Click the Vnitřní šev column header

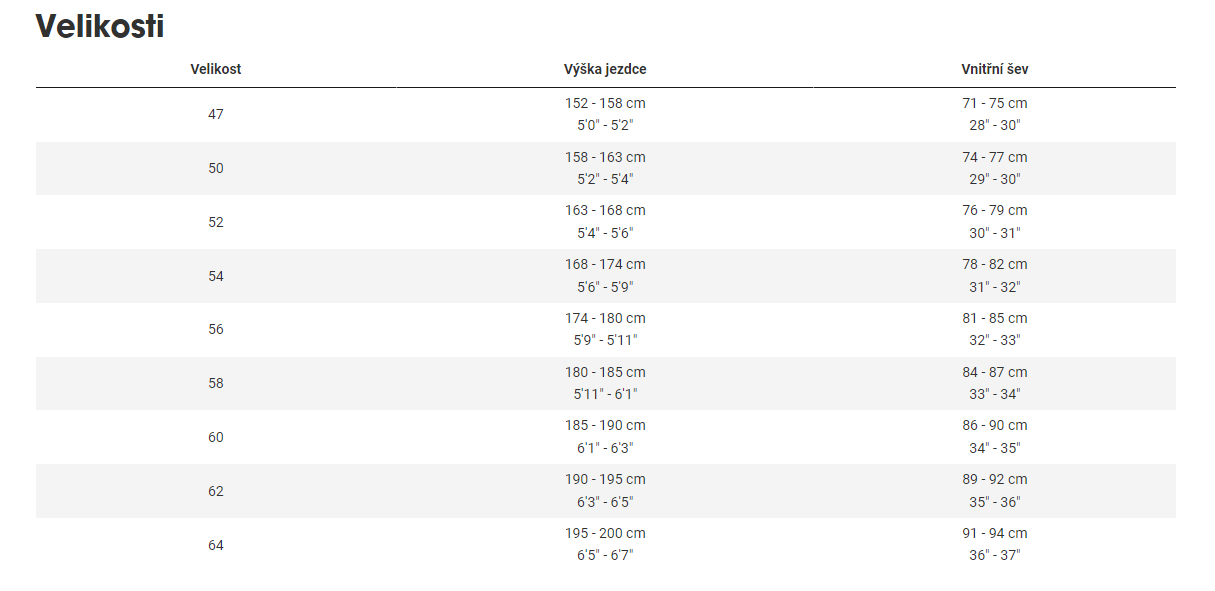pos(995,69)
